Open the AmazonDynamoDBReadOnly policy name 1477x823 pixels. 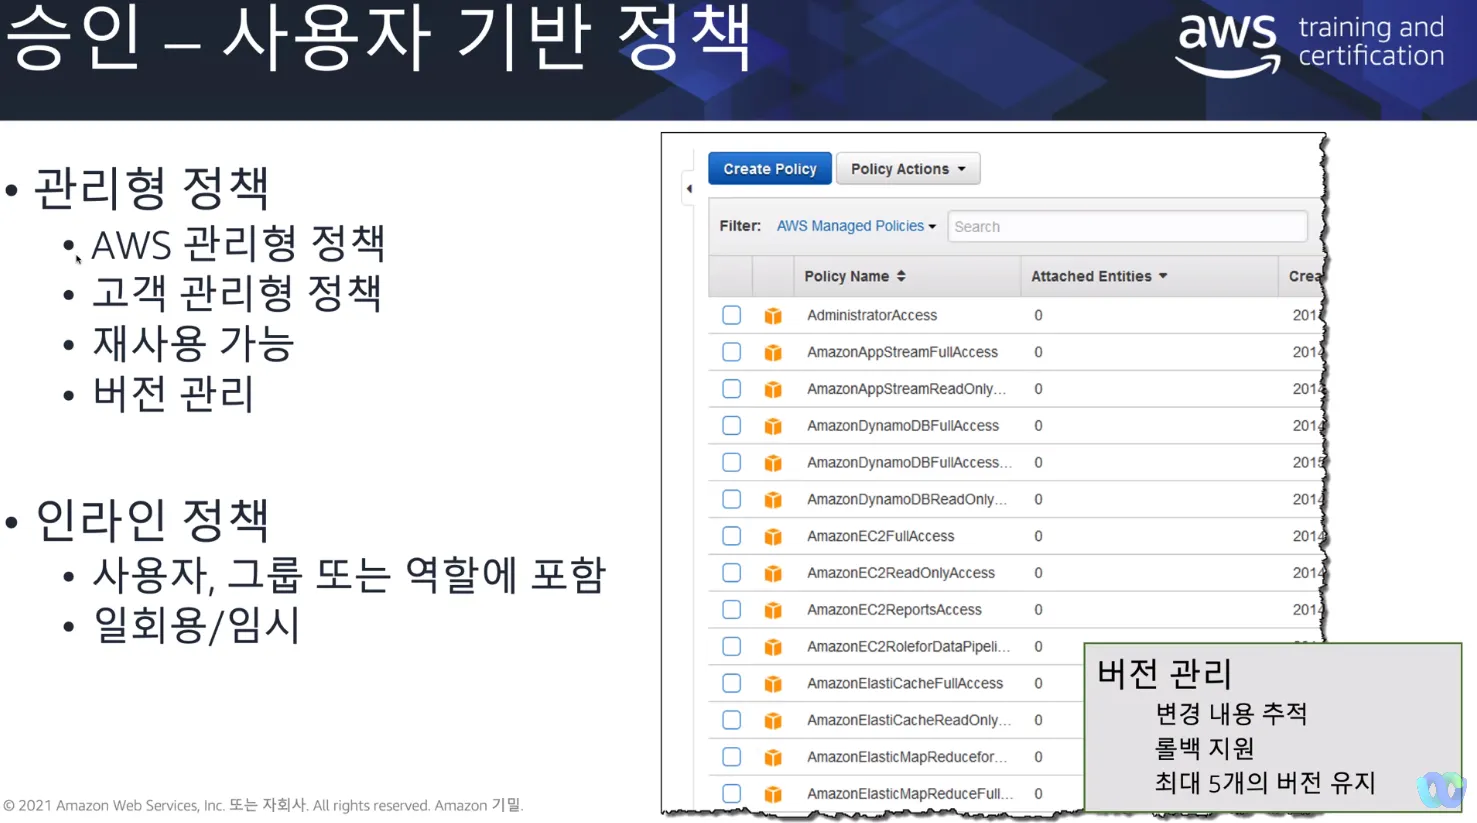[x=906, y=499]
